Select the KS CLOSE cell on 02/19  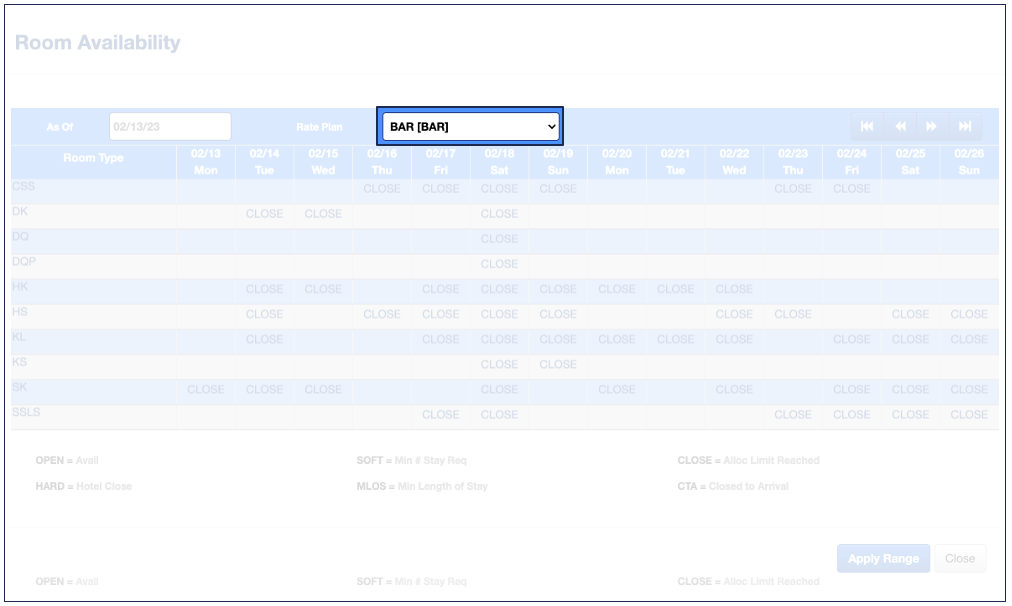point(558,365)
